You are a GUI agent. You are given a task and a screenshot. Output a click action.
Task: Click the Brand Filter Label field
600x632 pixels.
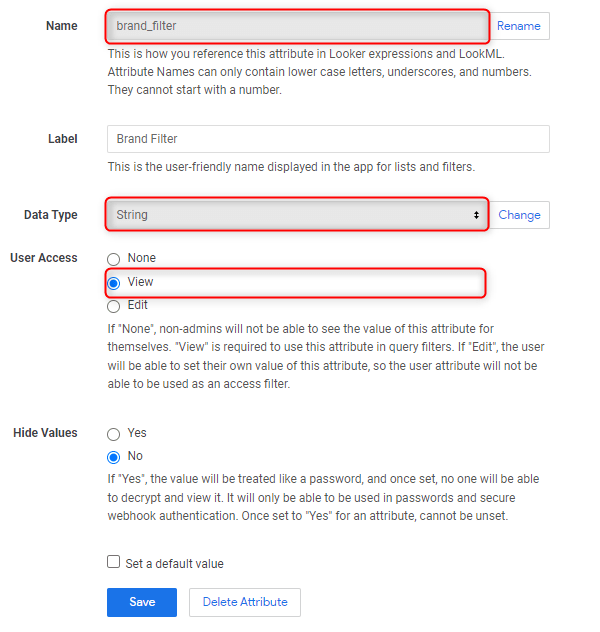pos(328,139)
